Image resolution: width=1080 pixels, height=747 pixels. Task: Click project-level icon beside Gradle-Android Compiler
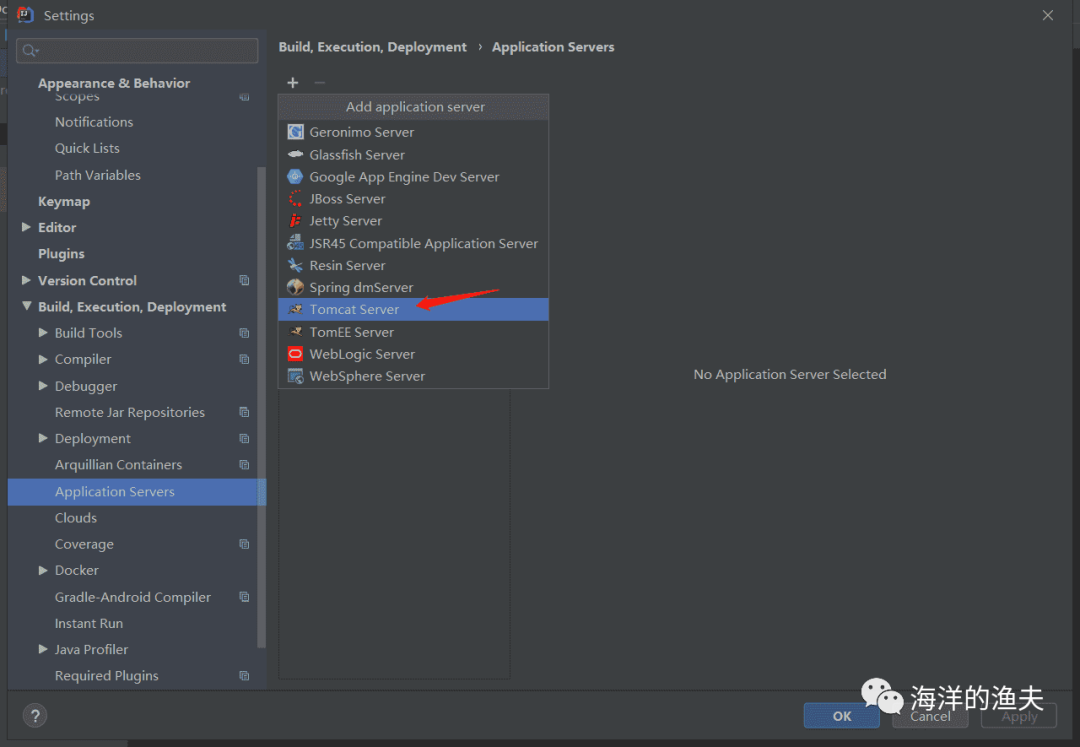[x=244, y=597]
